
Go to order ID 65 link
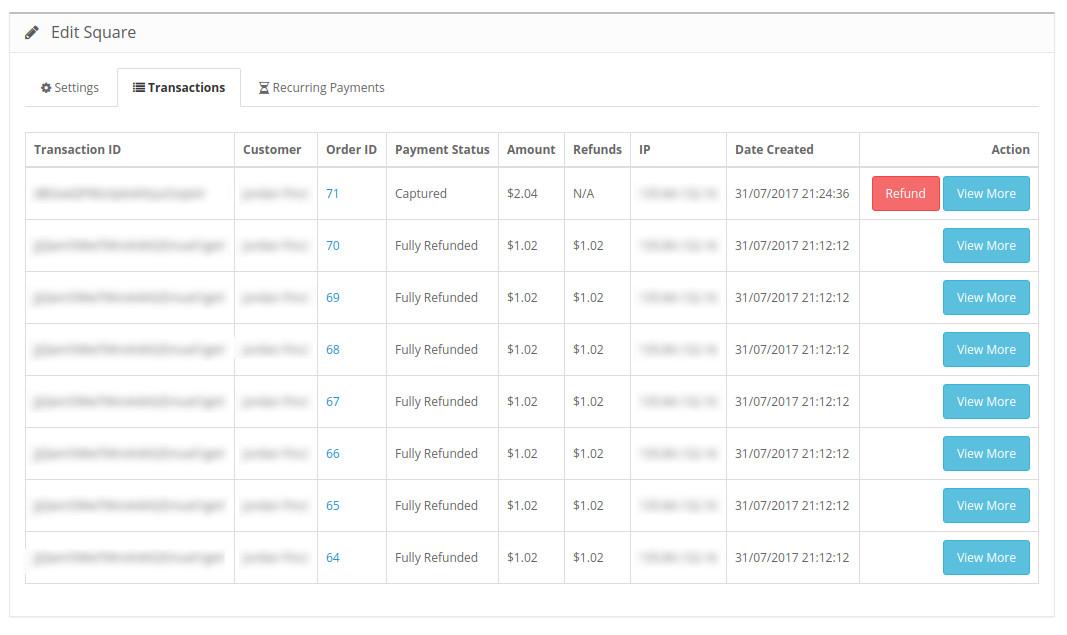tap(333, 506)
